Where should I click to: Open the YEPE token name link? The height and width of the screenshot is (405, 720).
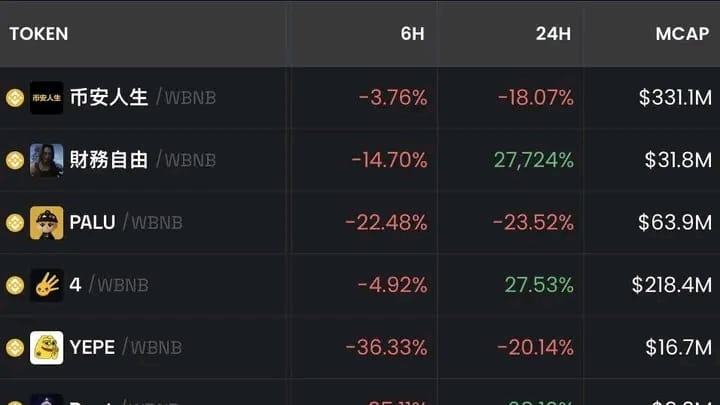tap(92, 347)
